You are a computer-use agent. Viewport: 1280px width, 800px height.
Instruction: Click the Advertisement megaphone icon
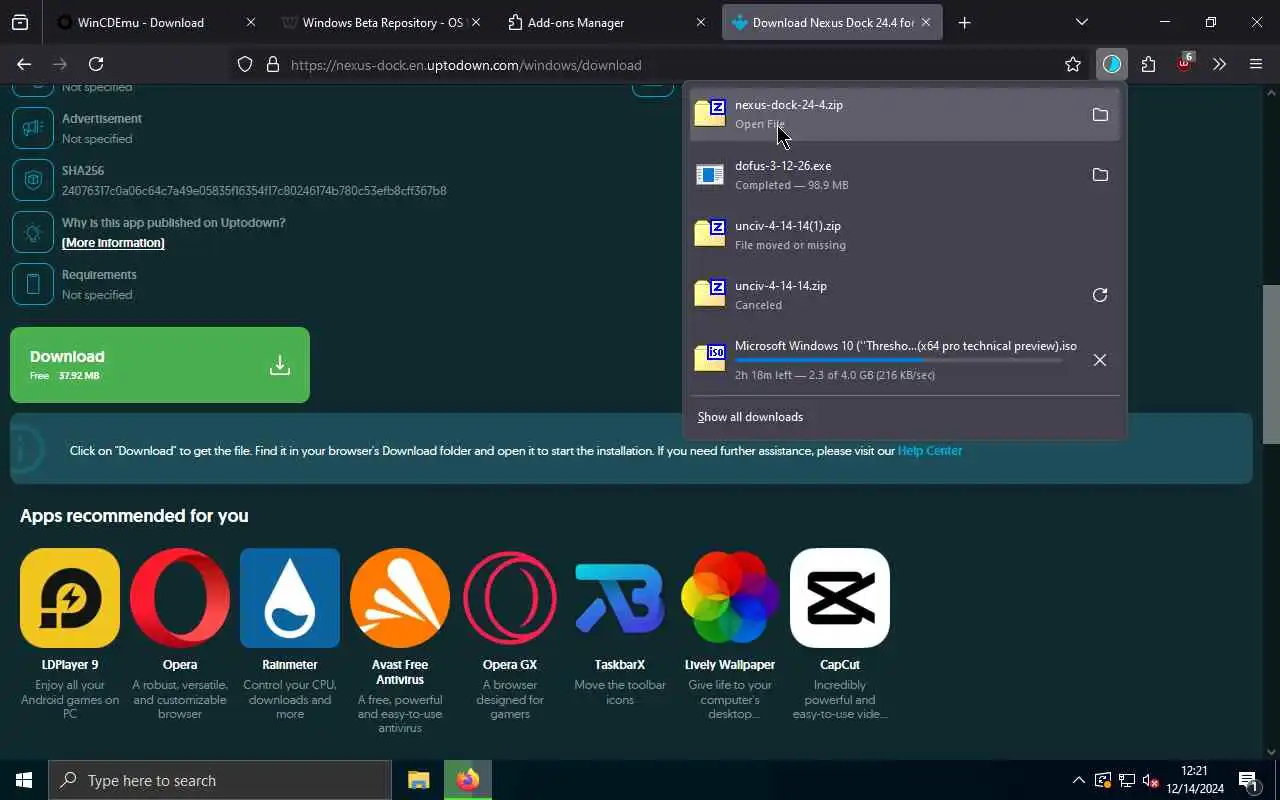[33, 128]
